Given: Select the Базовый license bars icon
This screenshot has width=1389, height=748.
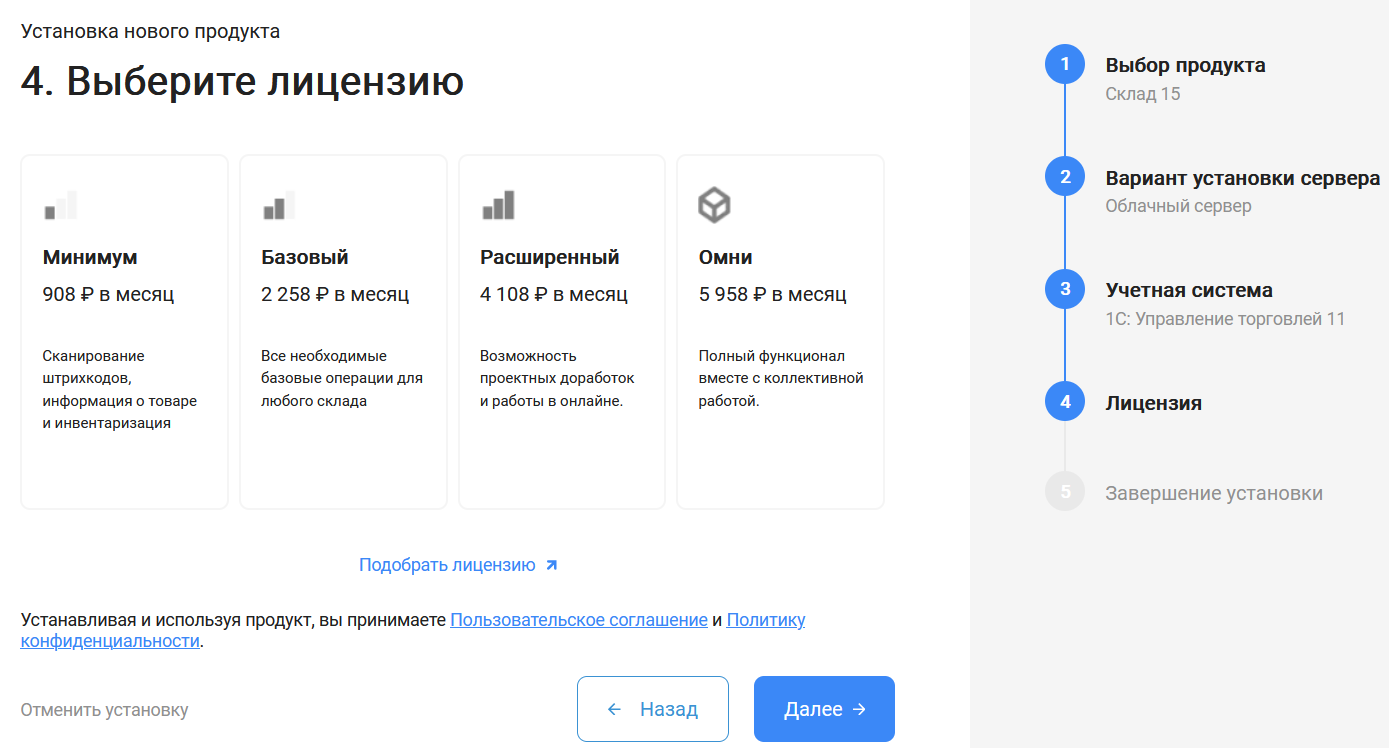Looking at the screenshot, I should pos(279,205).
